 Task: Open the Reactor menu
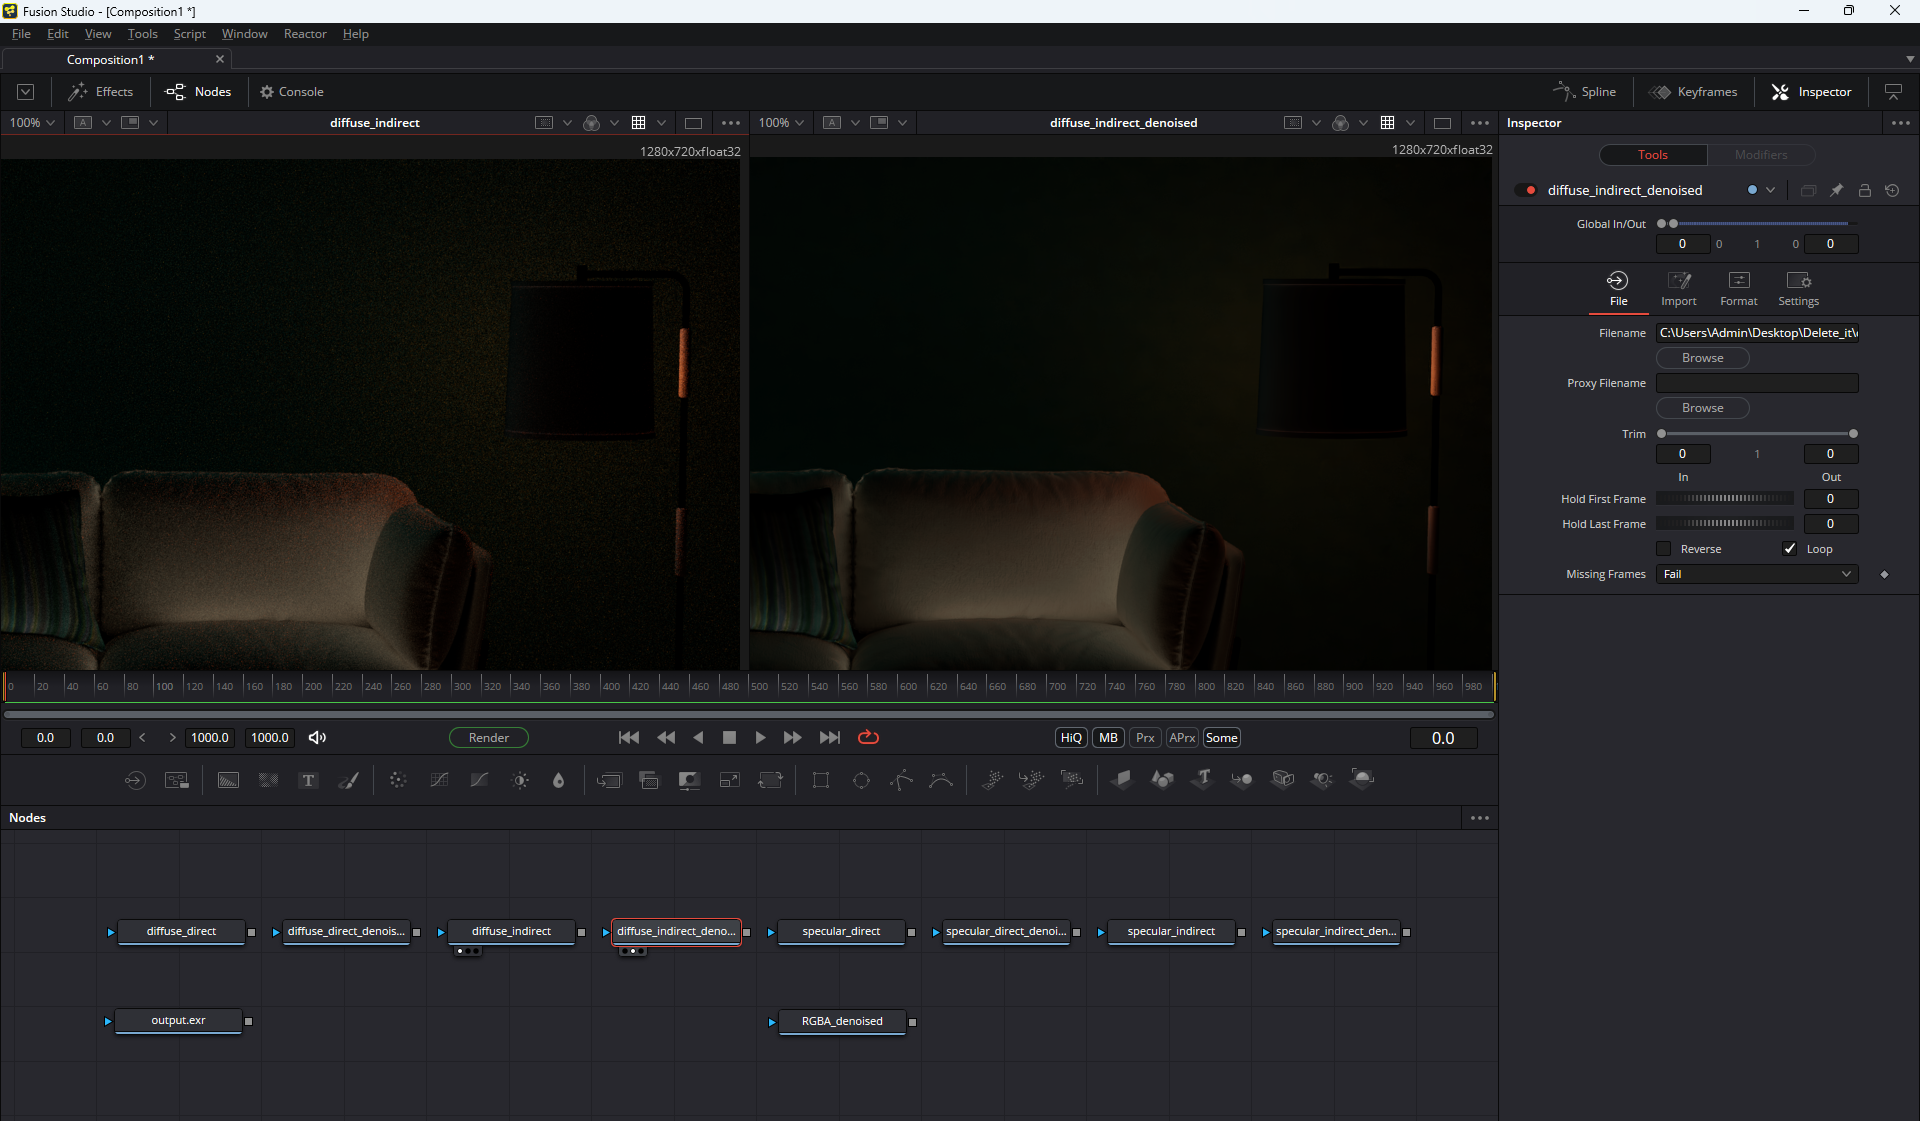305,34
